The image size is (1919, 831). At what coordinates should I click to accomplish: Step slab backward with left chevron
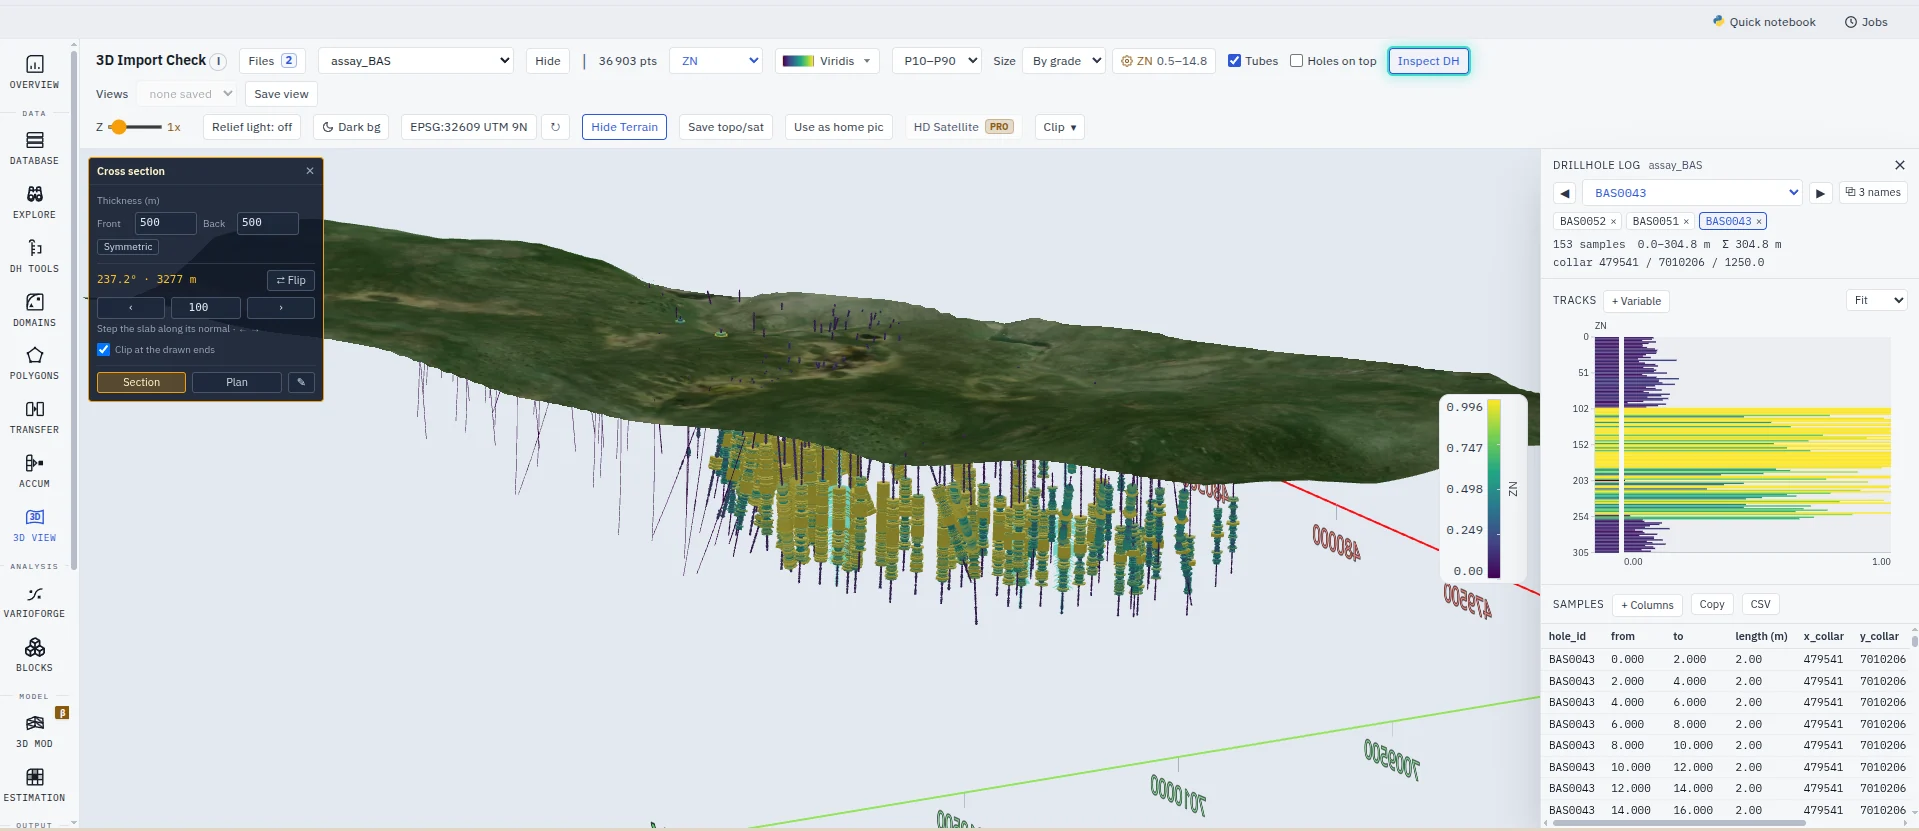coord(131,308)
